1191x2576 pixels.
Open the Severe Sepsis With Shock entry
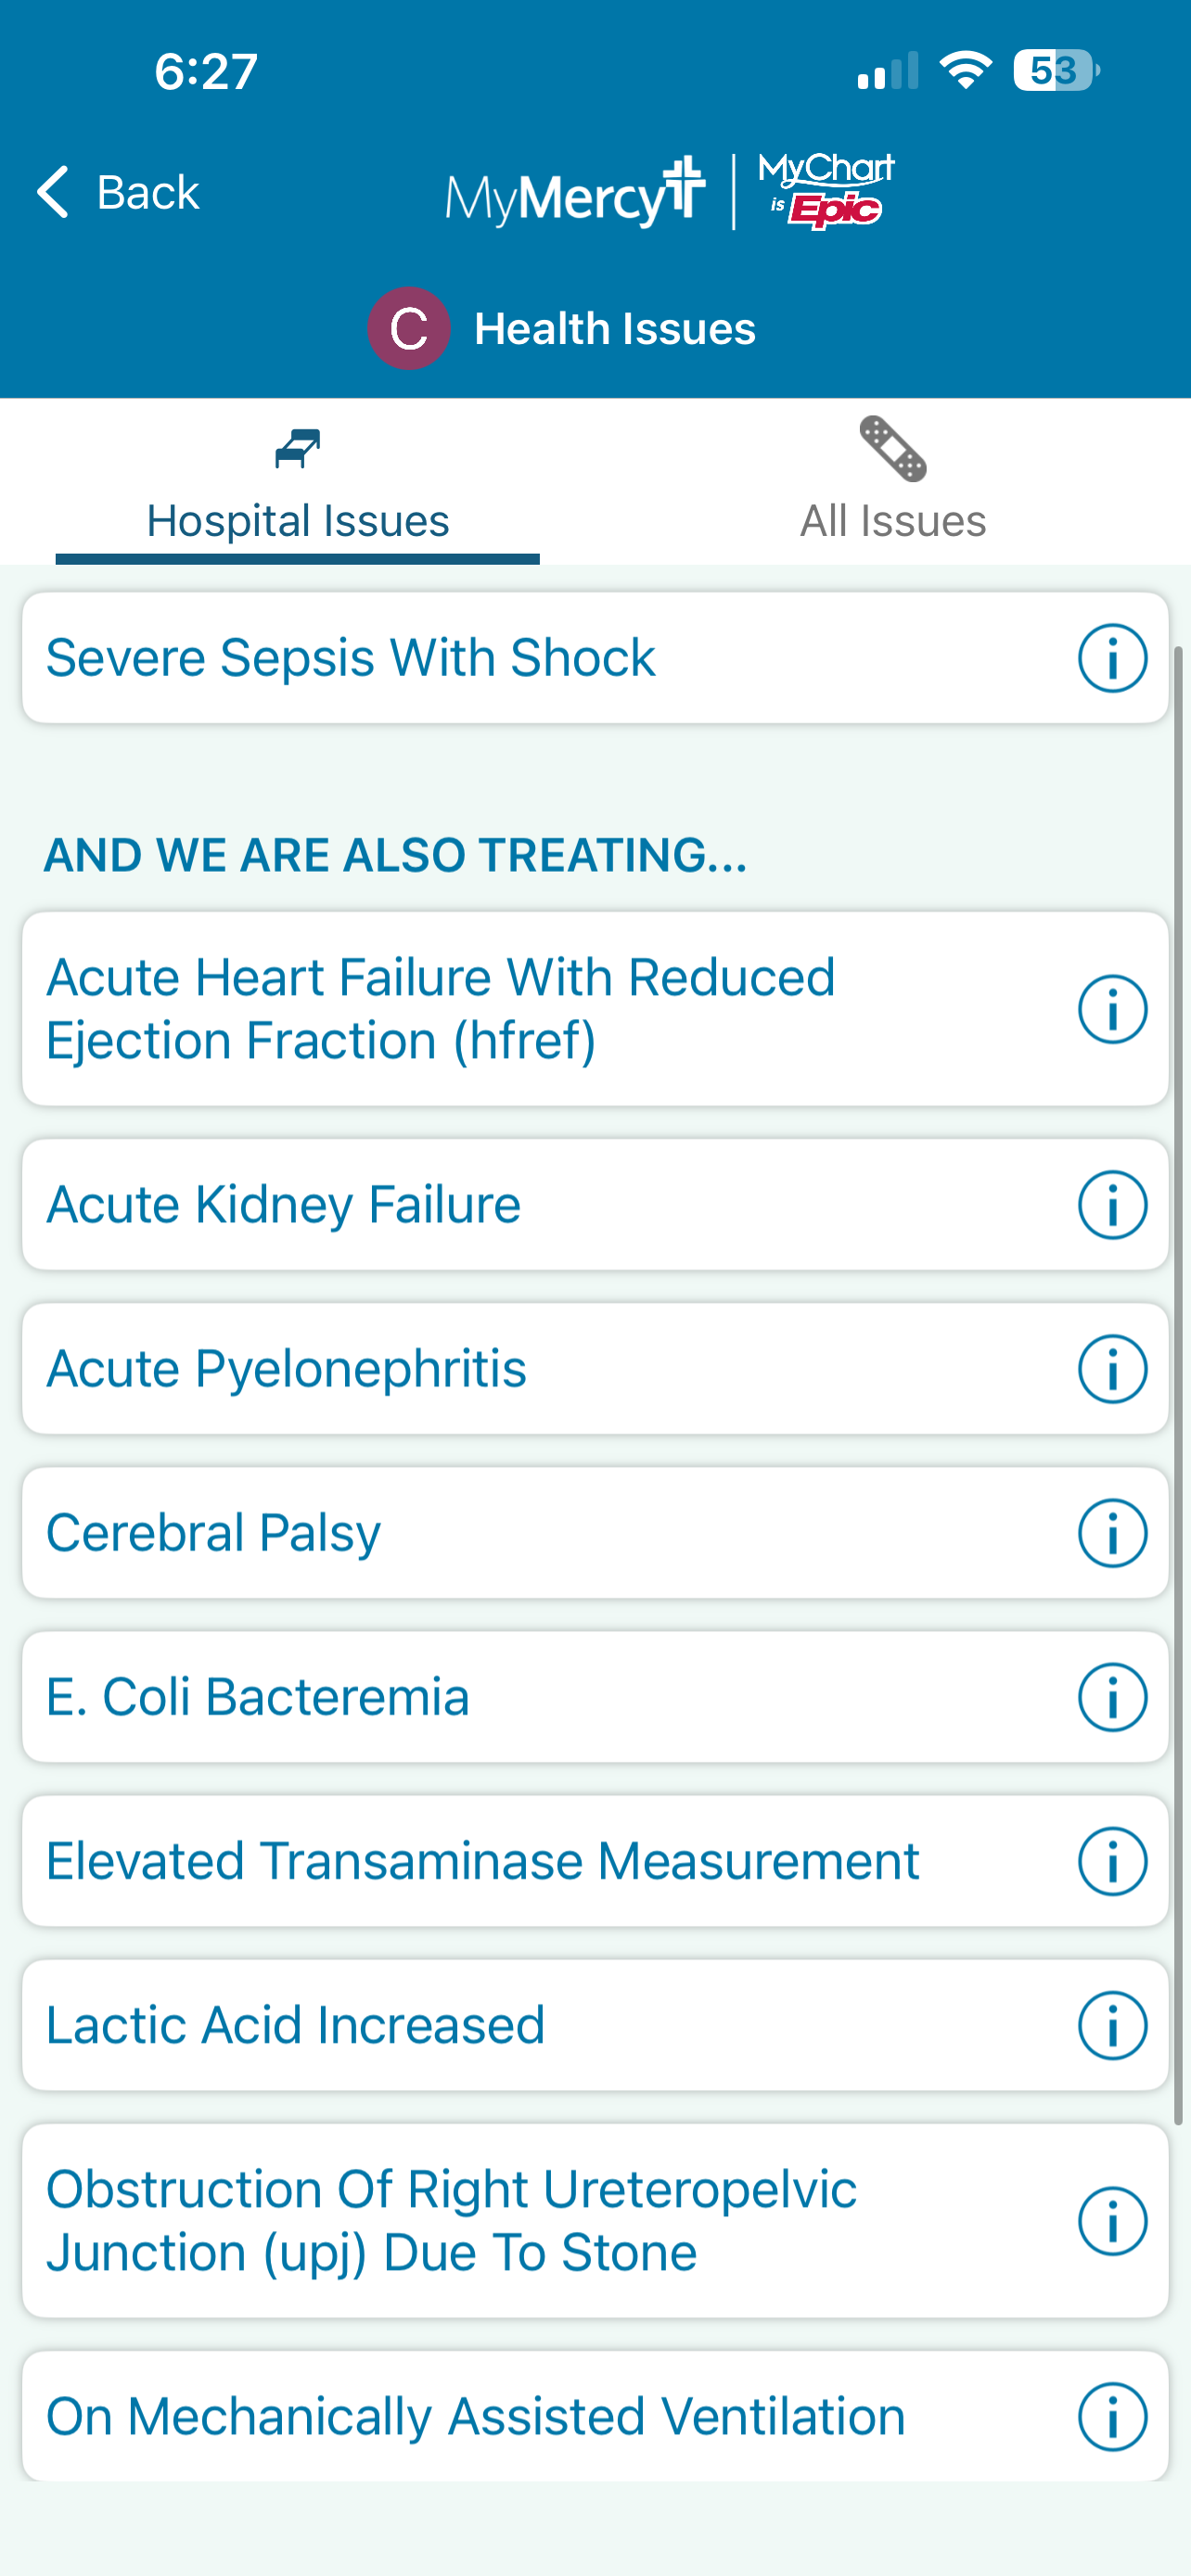[351, 658]
